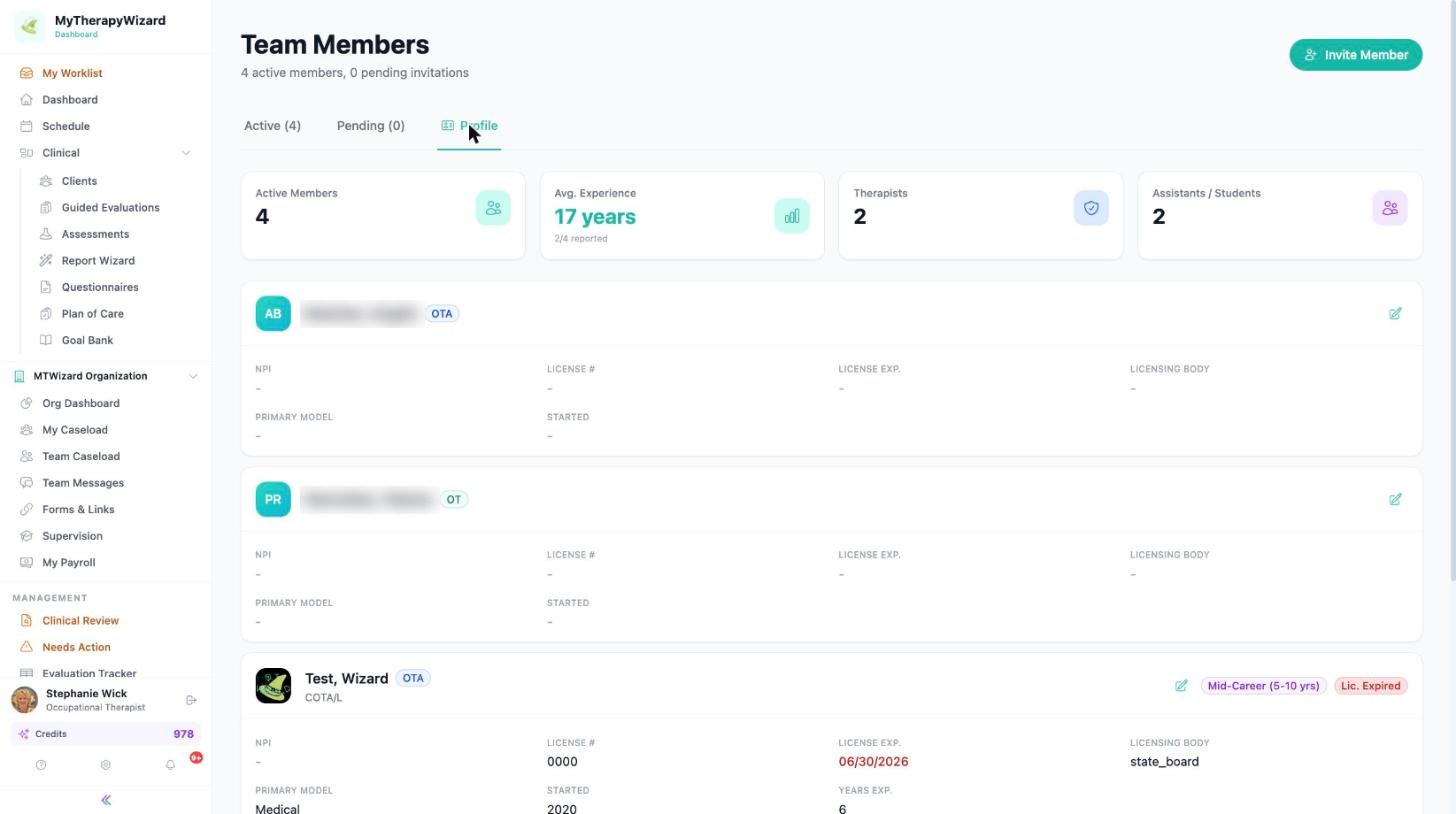Collapse the sidebar with double chevron
This screenshot has width=1456, height=814.
coord(106,800)
